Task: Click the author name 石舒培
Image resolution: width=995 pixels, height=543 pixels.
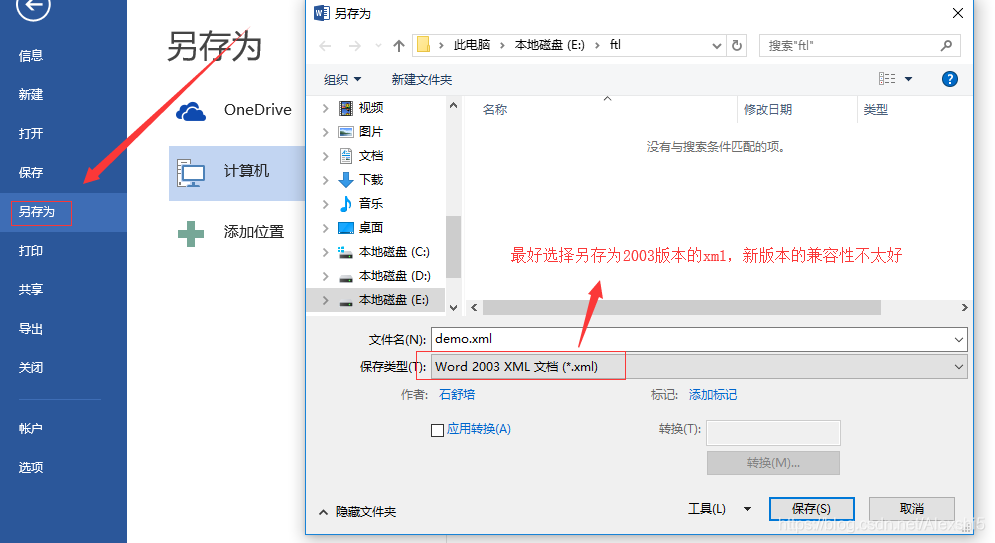Action: coord(457,395)
